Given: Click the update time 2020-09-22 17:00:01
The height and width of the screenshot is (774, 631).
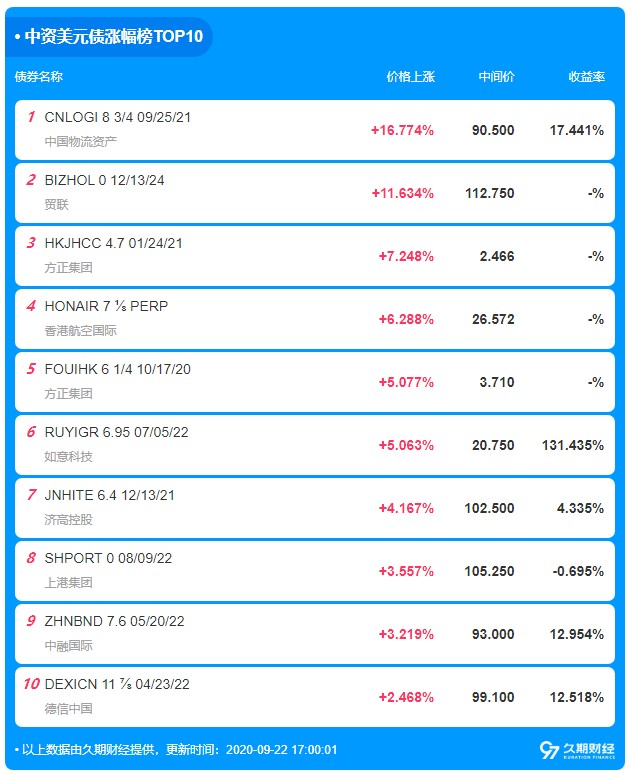Looking at the screenshot, I should pos(281,750).
